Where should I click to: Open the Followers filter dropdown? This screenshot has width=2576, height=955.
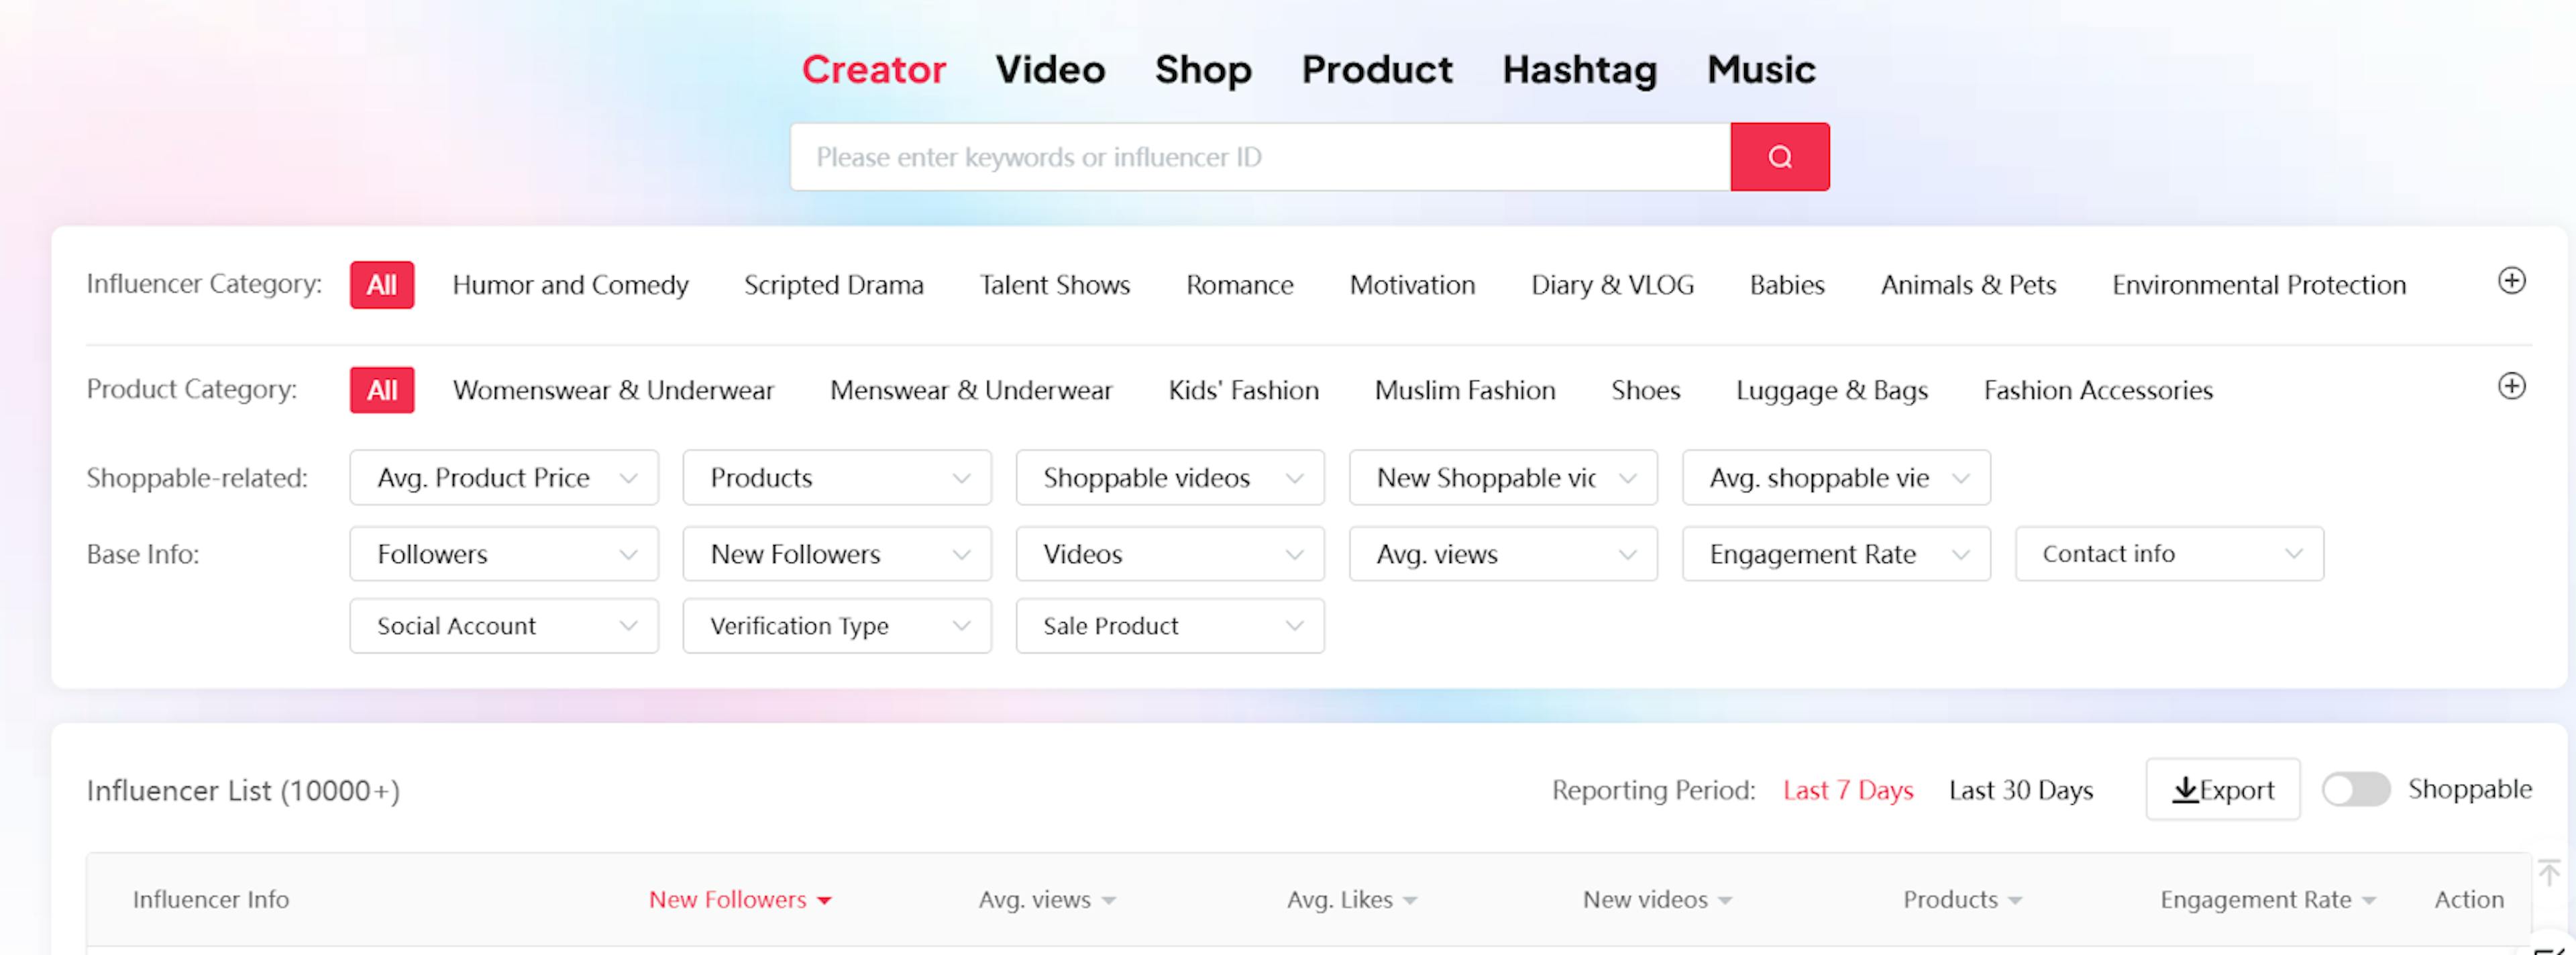point(504,553)
